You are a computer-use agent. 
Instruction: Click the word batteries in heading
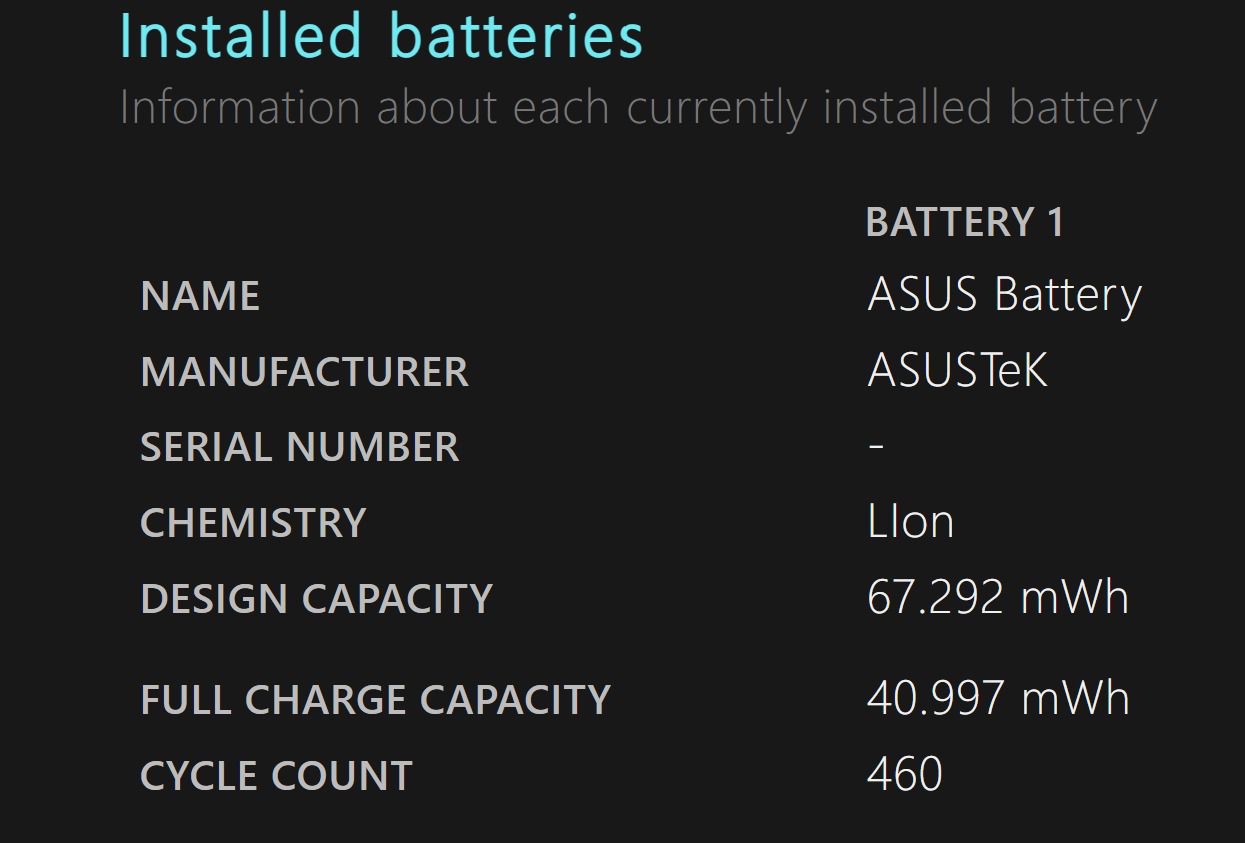[x=516, y=36]
